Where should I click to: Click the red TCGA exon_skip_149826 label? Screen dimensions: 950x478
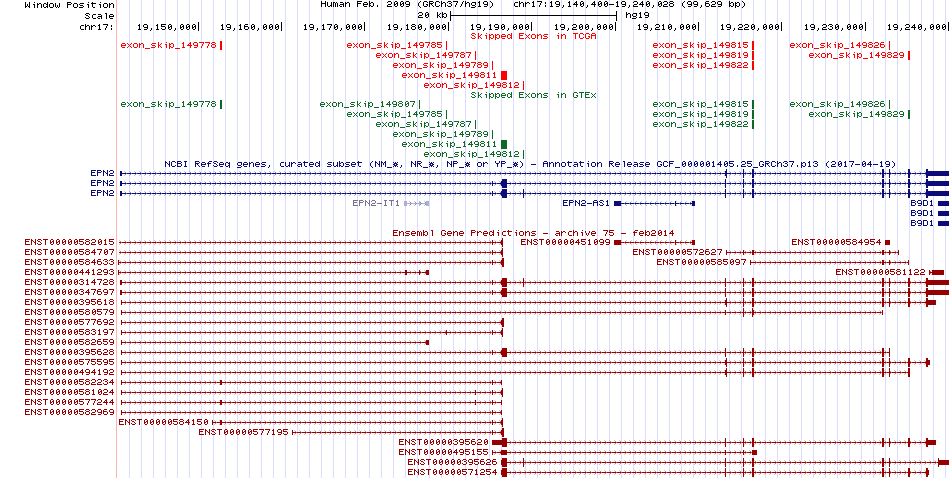pos(838,45)
